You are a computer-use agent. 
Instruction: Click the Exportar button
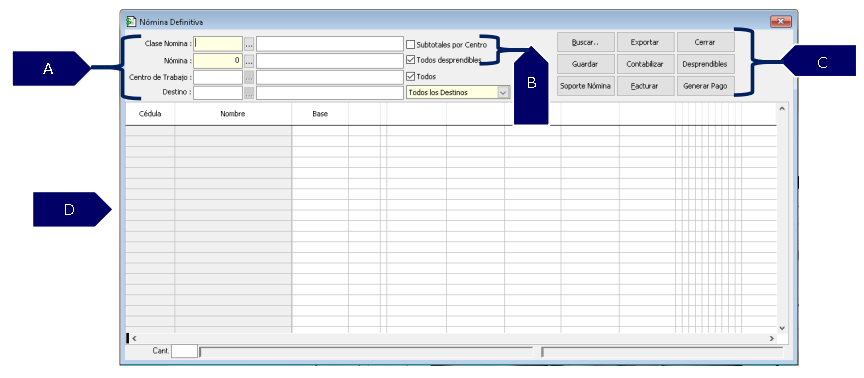point(645,42)
